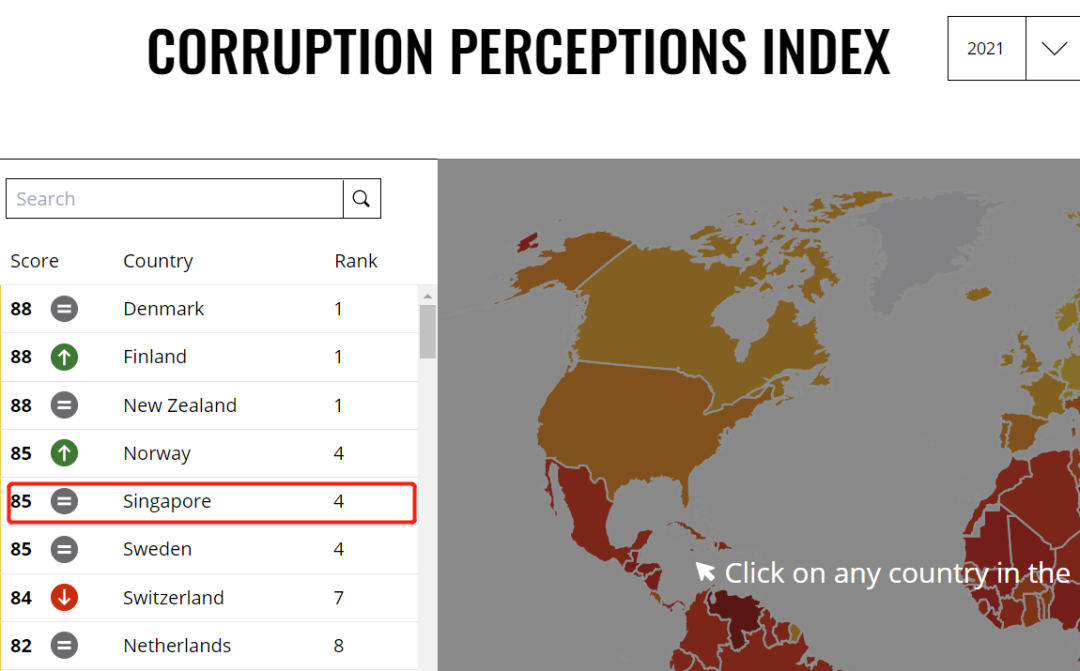This screenshot has height=671, width=1080.
Task: Click the list scroll-up arrow
Action: click(428, 296)
